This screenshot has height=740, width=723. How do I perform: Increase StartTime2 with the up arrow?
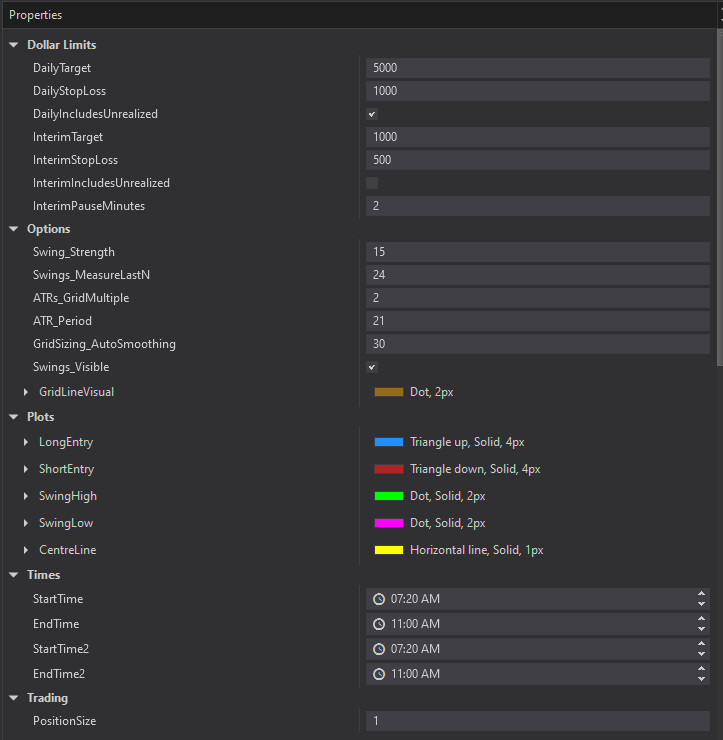click(x=701, y=644)
